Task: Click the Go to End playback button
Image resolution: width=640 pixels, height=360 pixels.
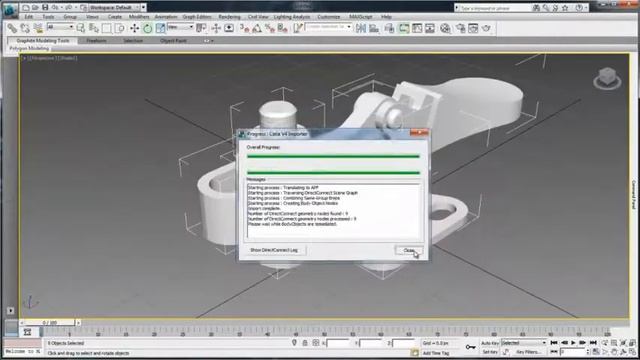Action: pyautogui.click(x=593, y=343)
